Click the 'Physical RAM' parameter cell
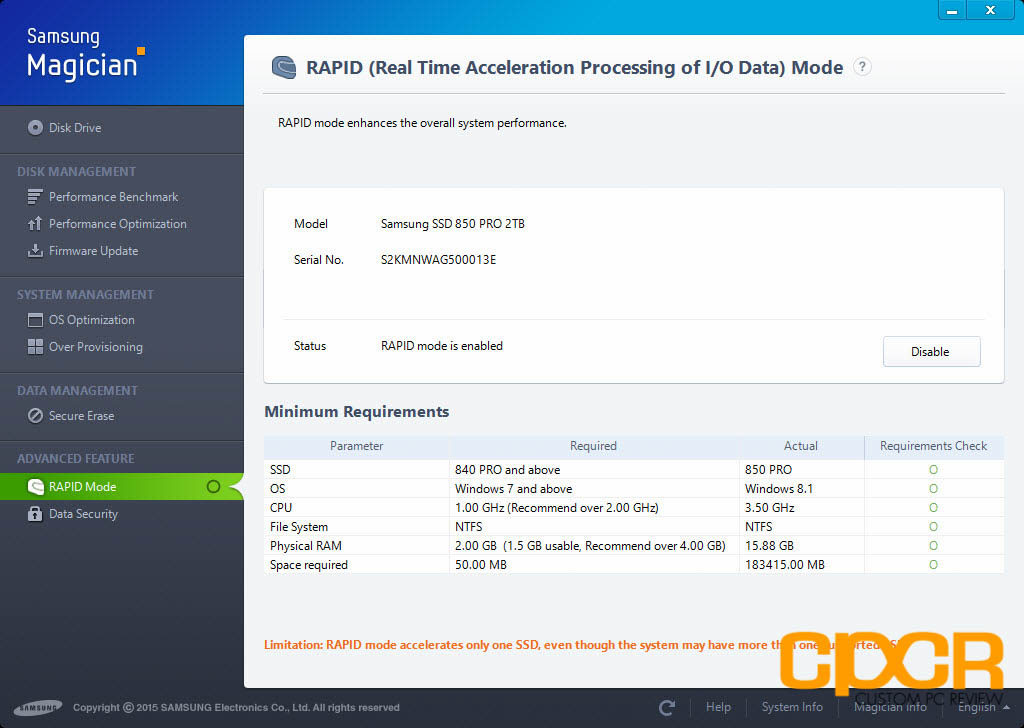This screenshot has height=728, width=1024. (x=306, y=546)
